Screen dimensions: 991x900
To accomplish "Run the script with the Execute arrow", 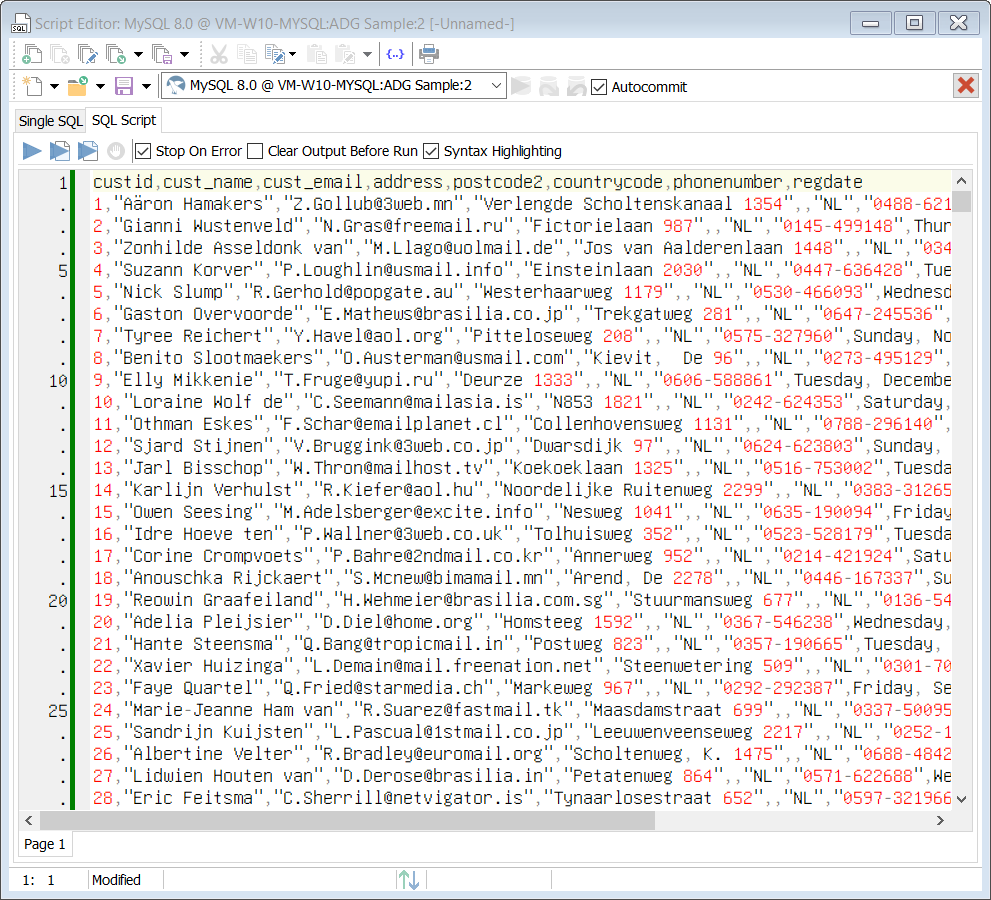I will [32, 151].
